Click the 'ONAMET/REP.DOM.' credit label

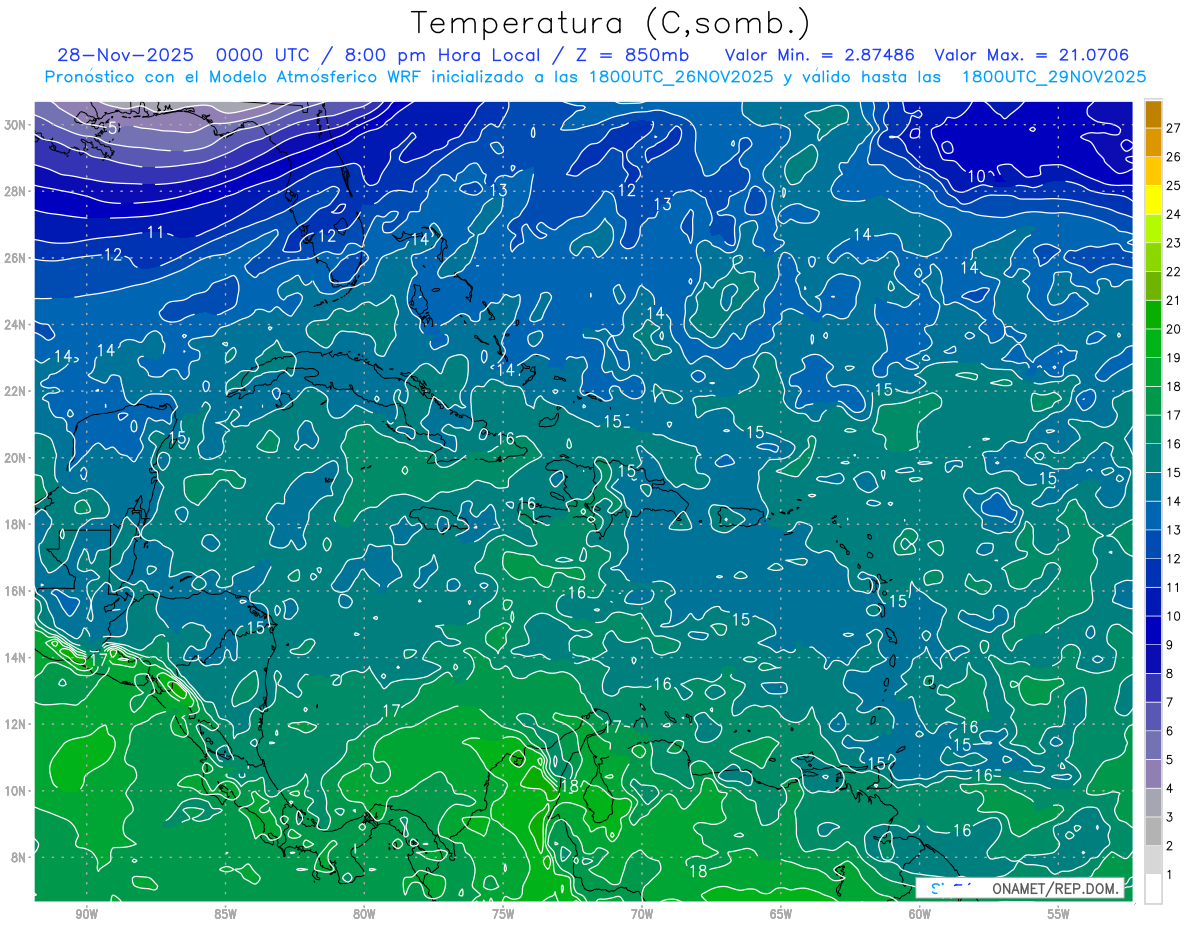(1056, 888)
